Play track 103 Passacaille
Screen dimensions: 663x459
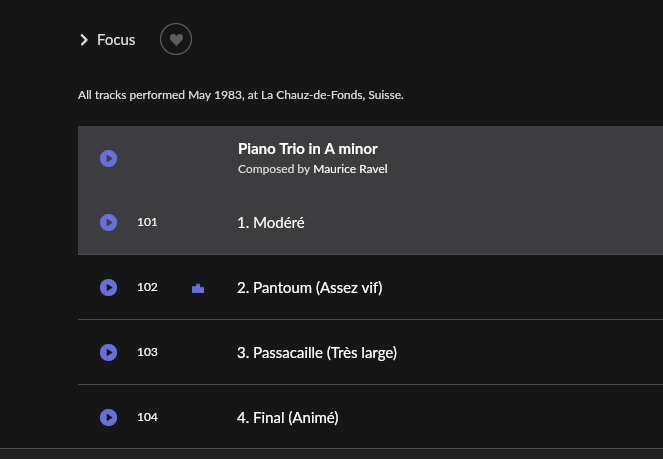(108, 352)
